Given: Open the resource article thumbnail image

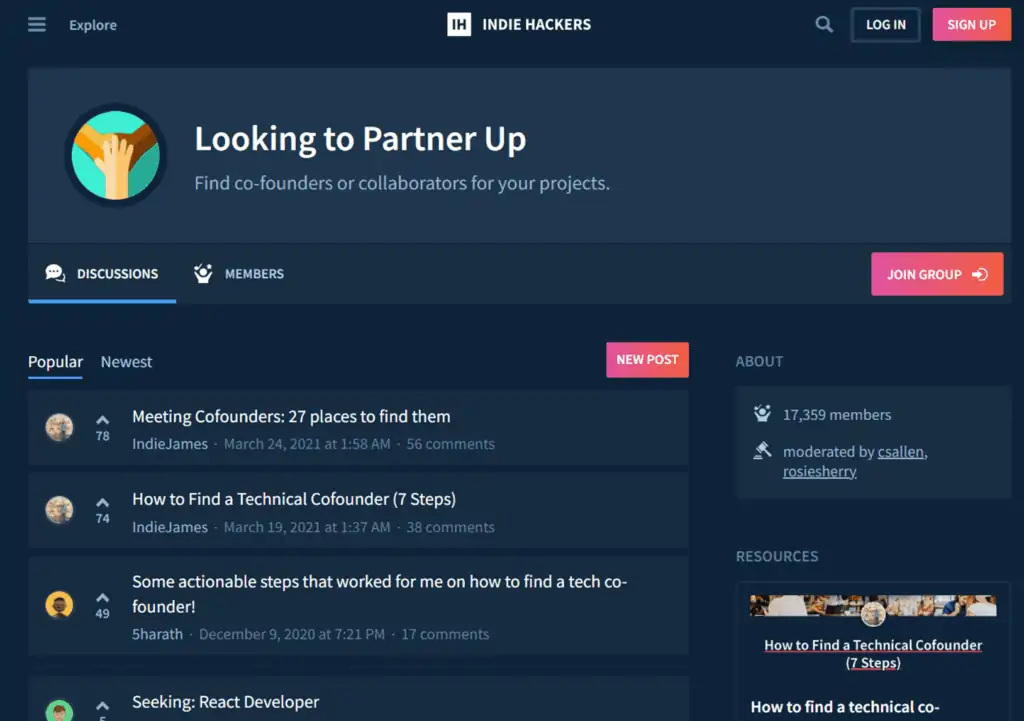Looking at the screenshot, I should 873,607.
